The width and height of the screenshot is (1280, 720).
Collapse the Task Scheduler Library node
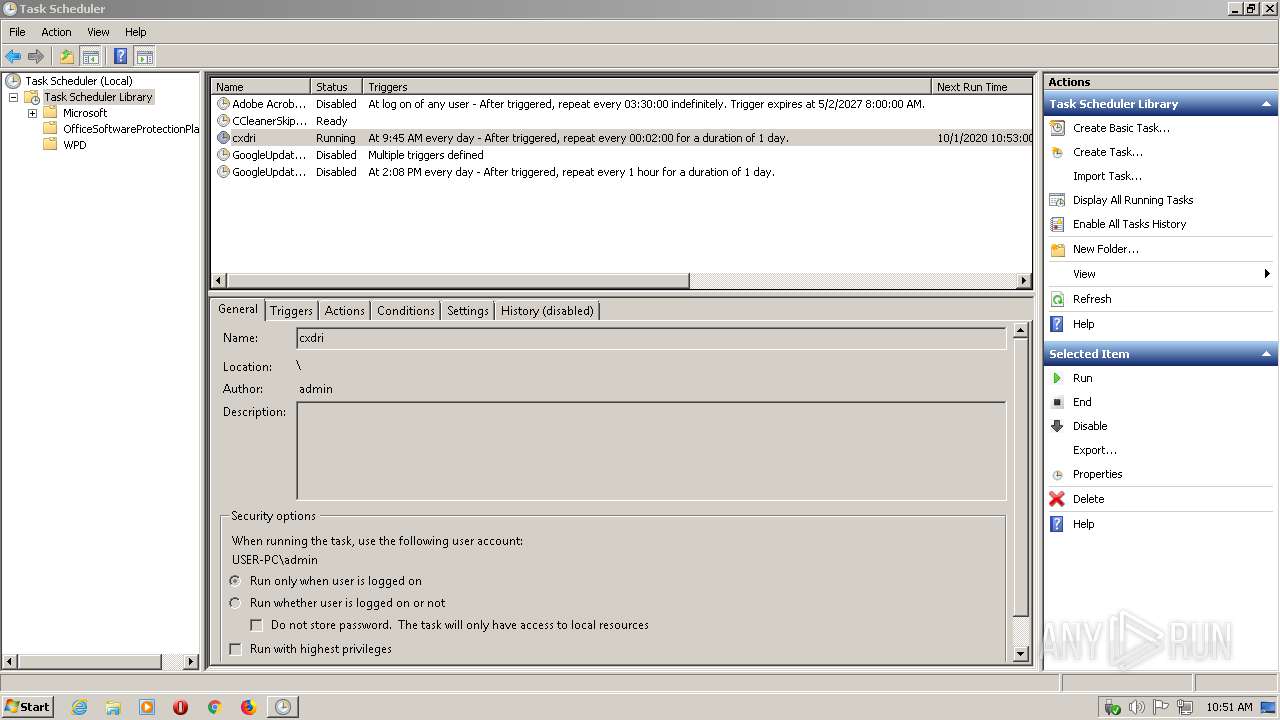(13, 97)
